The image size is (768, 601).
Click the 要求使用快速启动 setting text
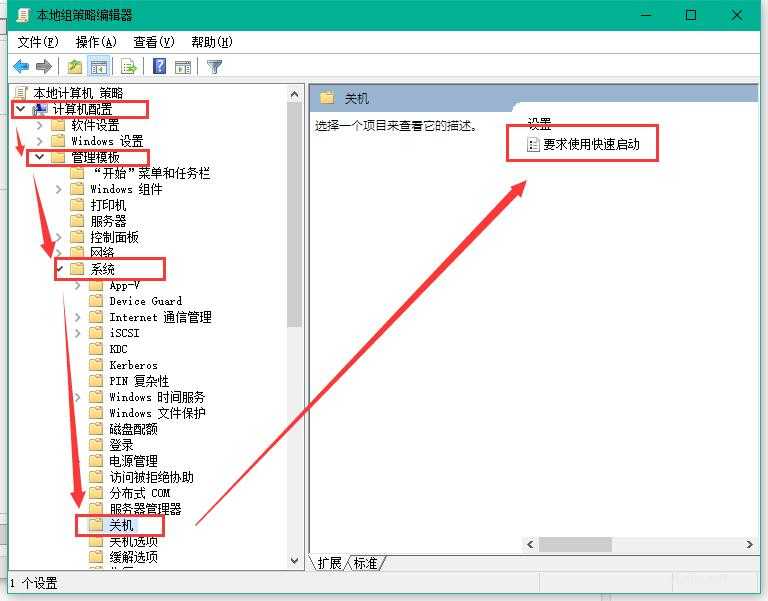(591, 144)
